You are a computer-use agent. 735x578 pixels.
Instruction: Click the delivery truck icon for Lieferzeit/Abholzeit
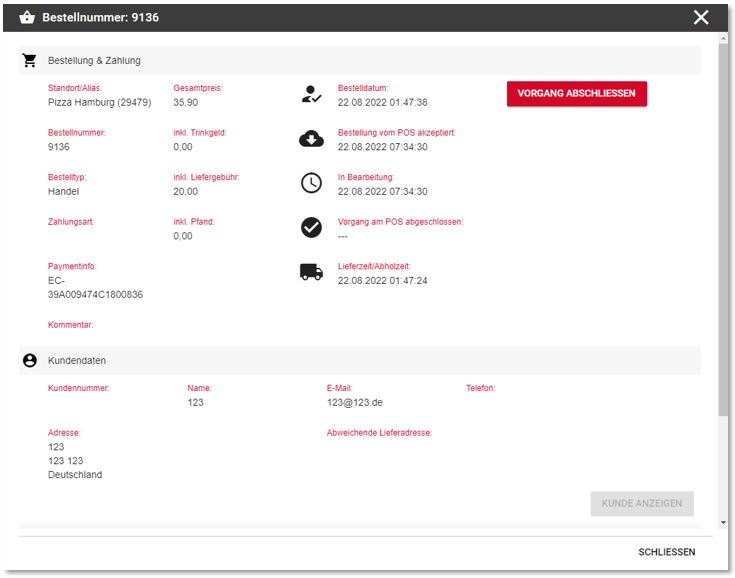click(x=311, y=272)
